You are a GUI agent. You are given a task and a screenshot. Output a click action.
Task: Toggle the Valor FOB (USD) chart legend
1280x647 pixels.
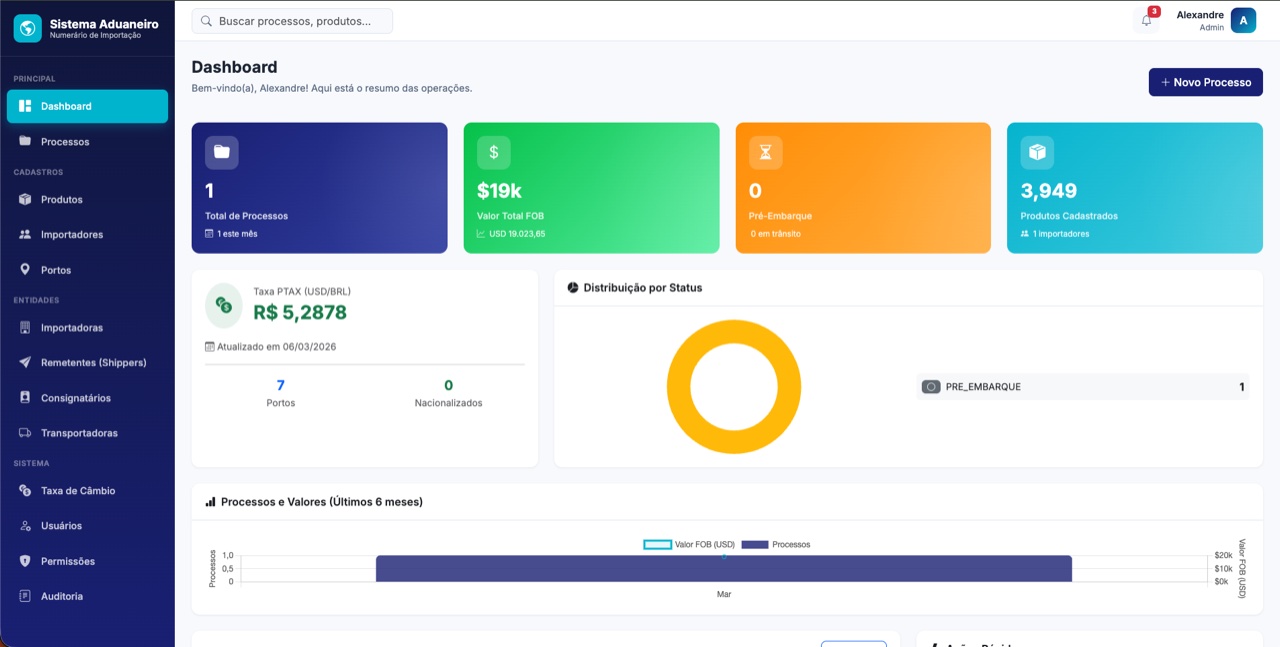(x=689, y=545)
